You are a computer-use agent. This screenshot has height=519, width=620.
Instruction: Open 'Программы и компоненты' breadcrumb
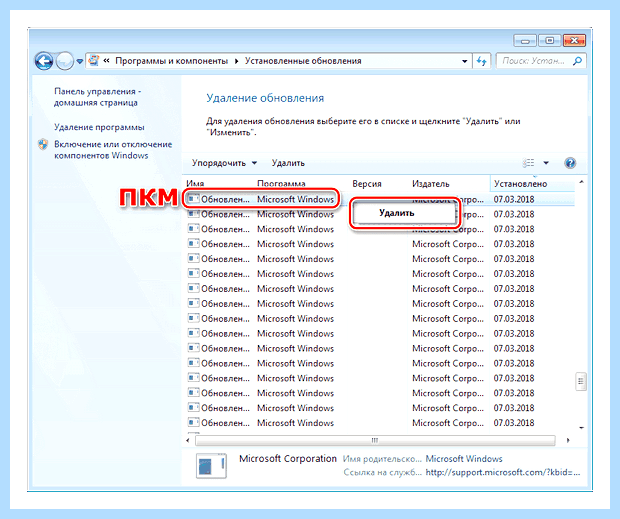click(172, 61)
